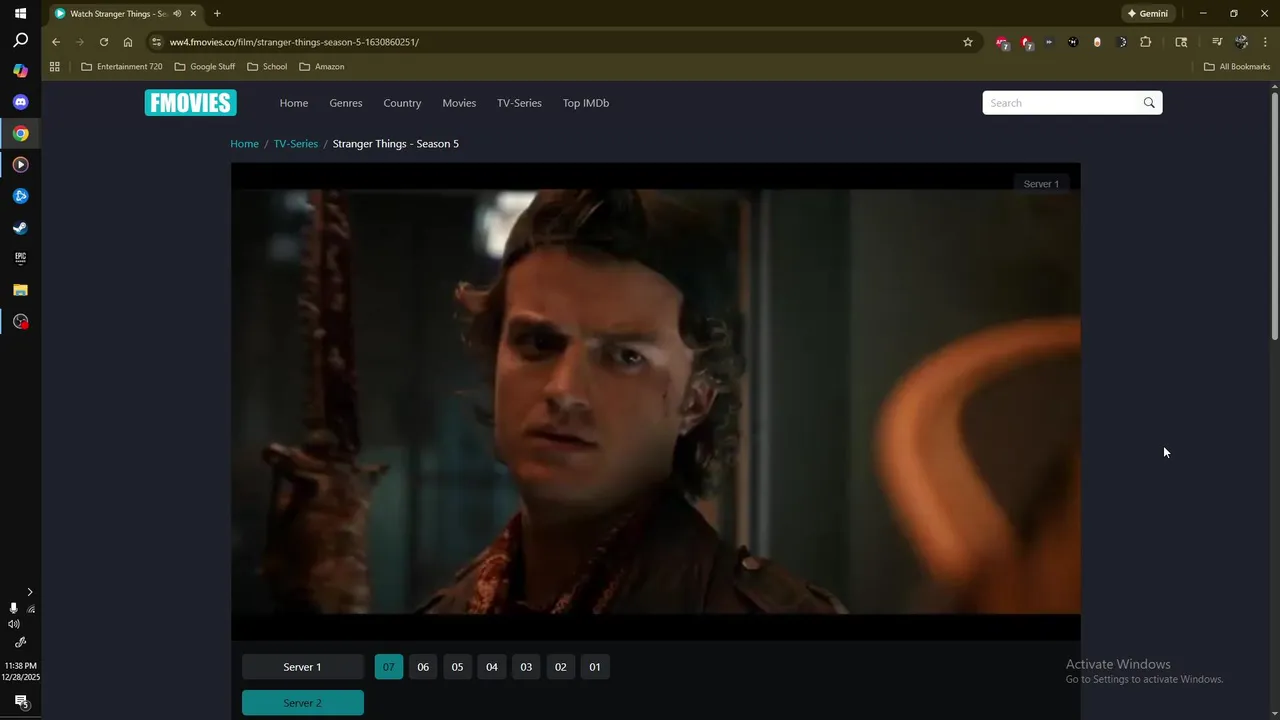Click the video player to play

(x=656, y=401)
